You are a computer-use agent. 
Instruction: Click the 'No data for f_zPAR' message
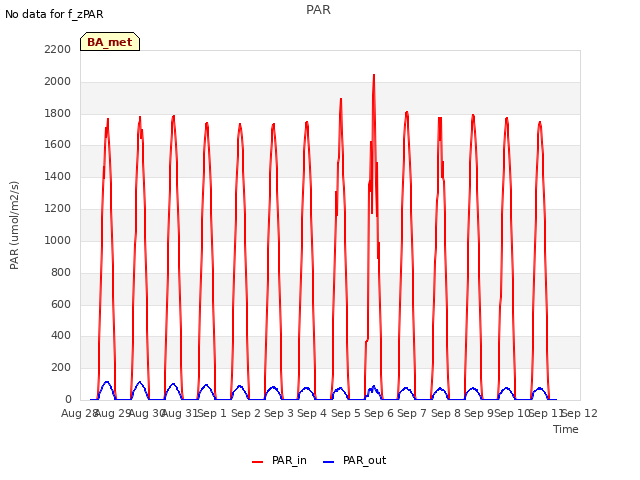(54, 14)
